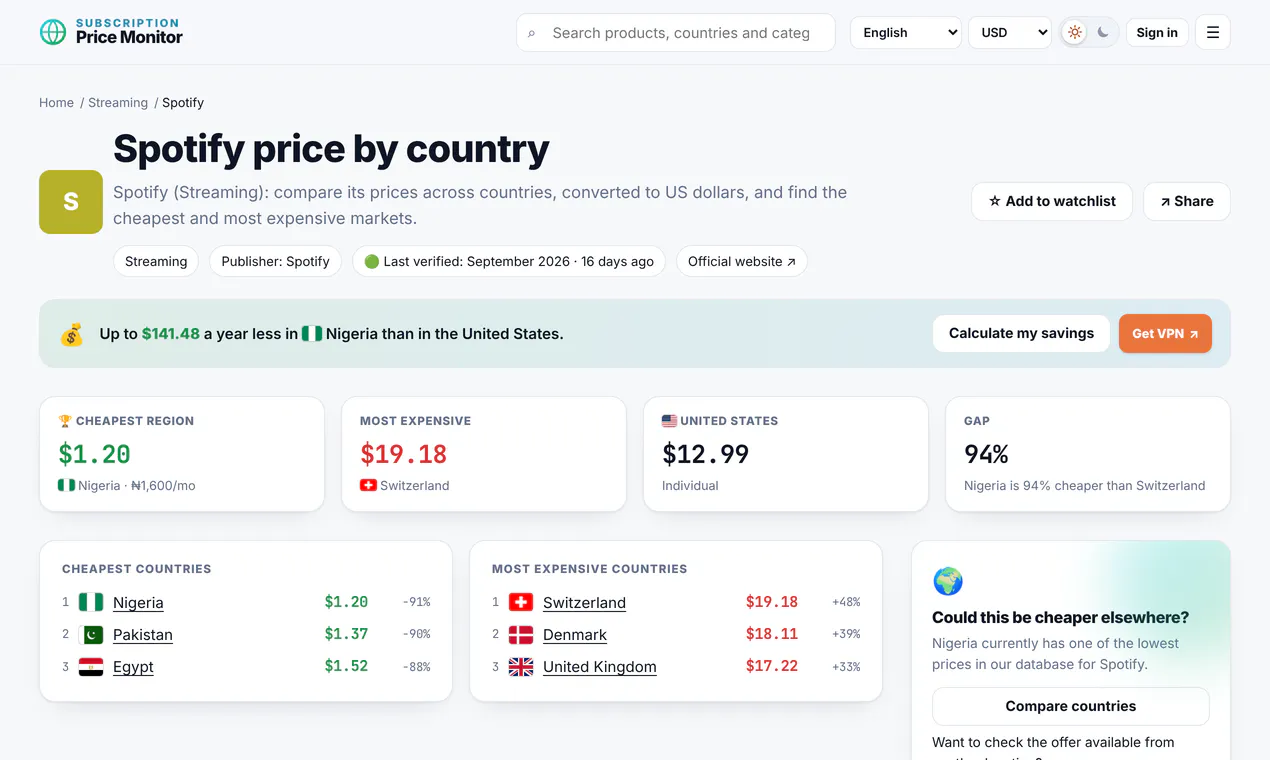Image resolution: width=1270 pixels, height=760 pixels.
Task: Open Nigeria country link
Action: click(138, 602)
